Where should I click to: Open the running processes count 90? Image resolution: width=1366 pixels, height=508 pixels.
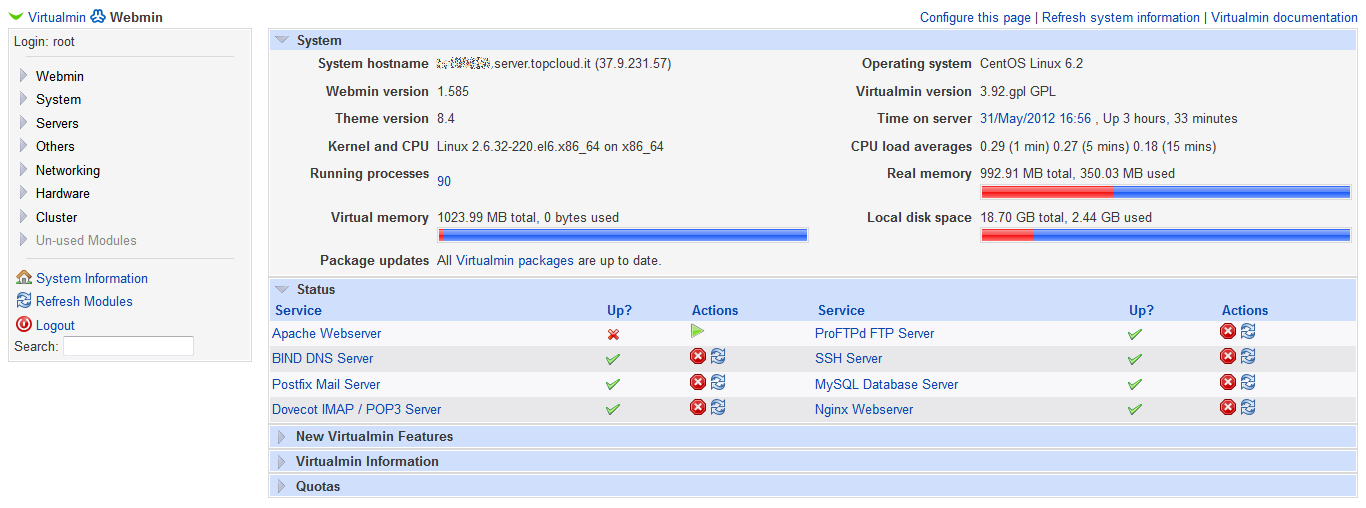pyautogui.click(x=444, y=181)
